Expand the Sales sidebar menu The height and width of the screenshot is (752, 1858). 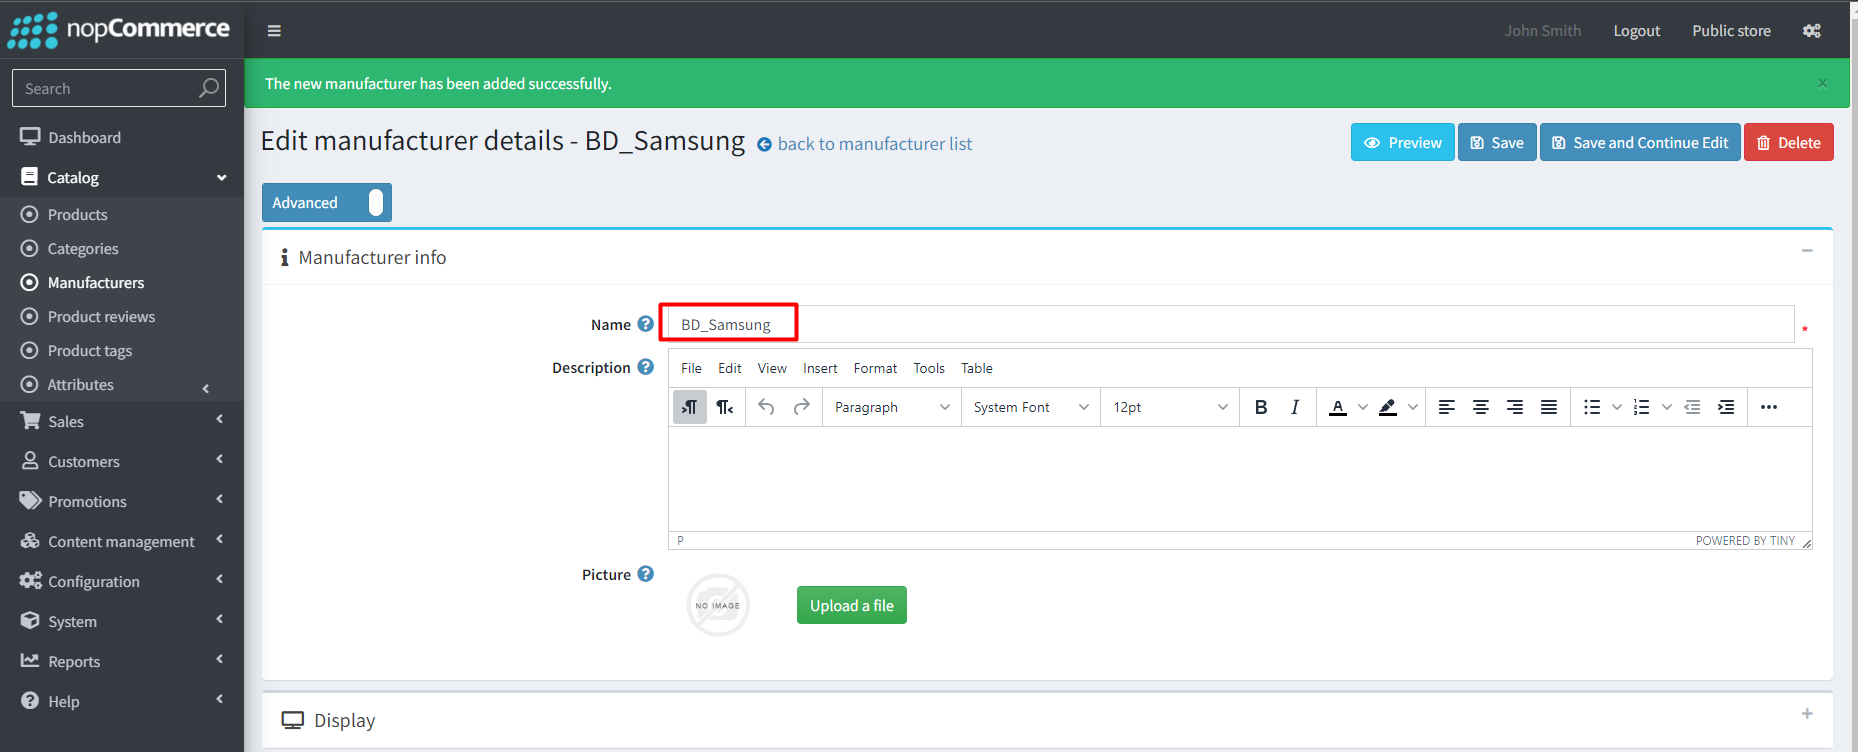pyautogui.click(x=122, y=421)
